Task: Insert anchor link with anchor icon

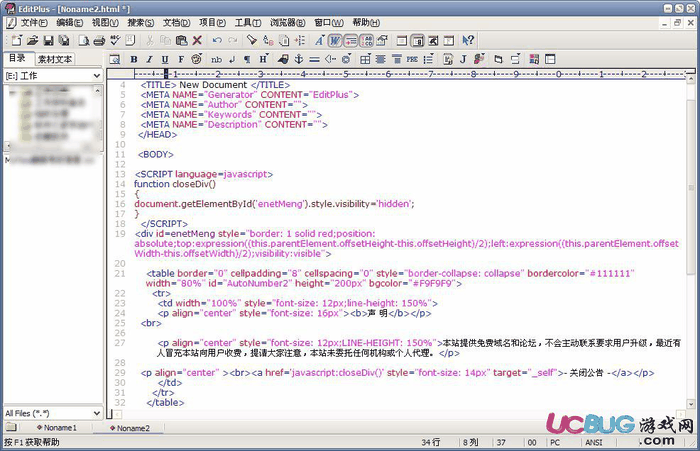Action: 299,59
